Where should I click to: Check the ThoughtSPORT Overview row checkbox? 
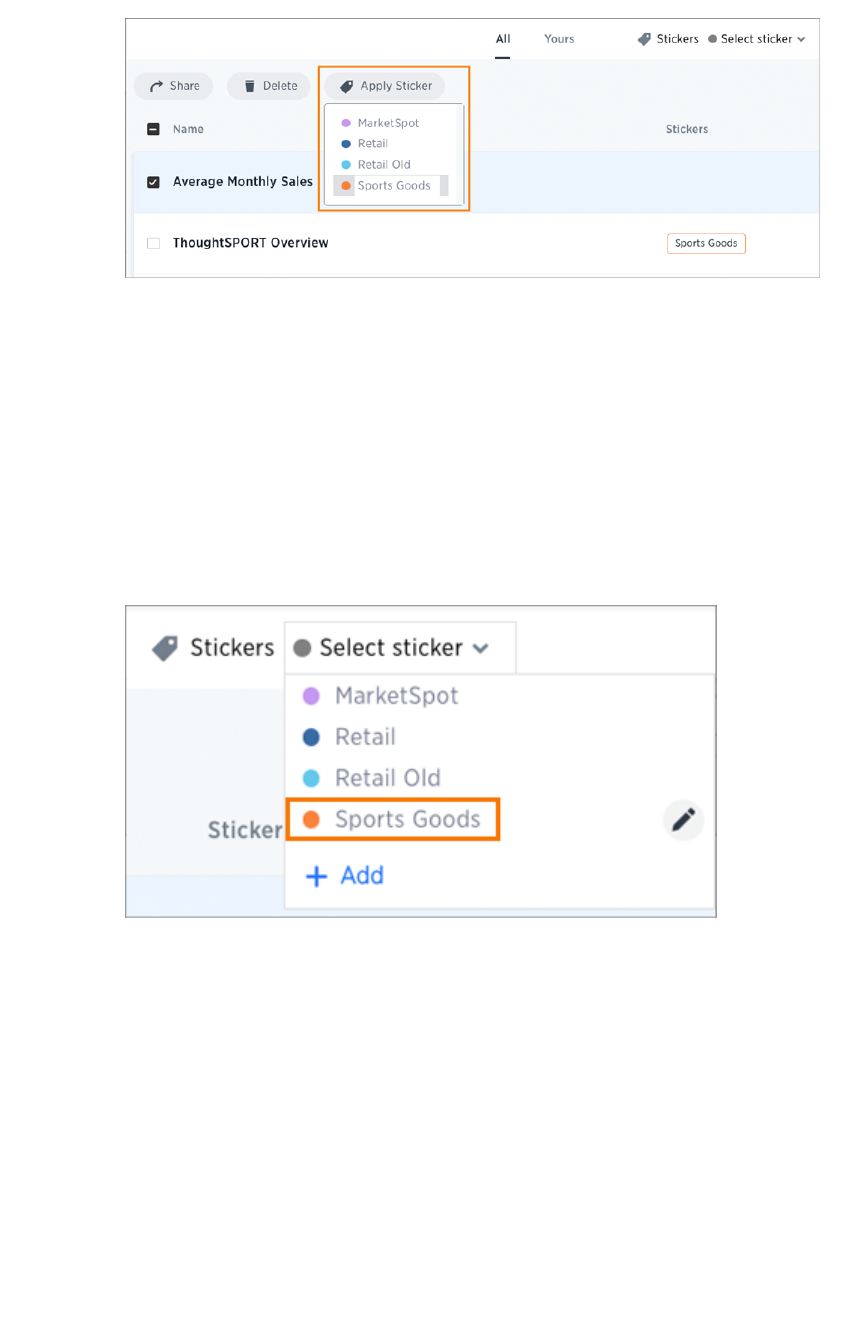pos(153,243)
